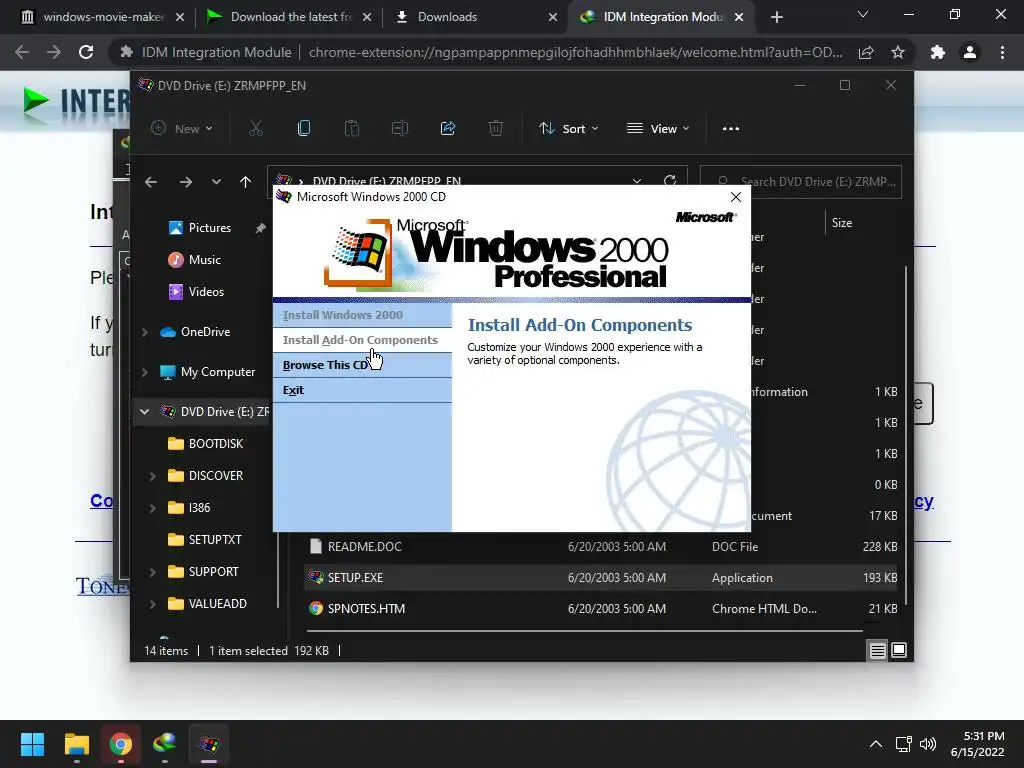Show hidden system tray icons
The height and width of the screenshot is (768, 1024).
click(876, 744)
